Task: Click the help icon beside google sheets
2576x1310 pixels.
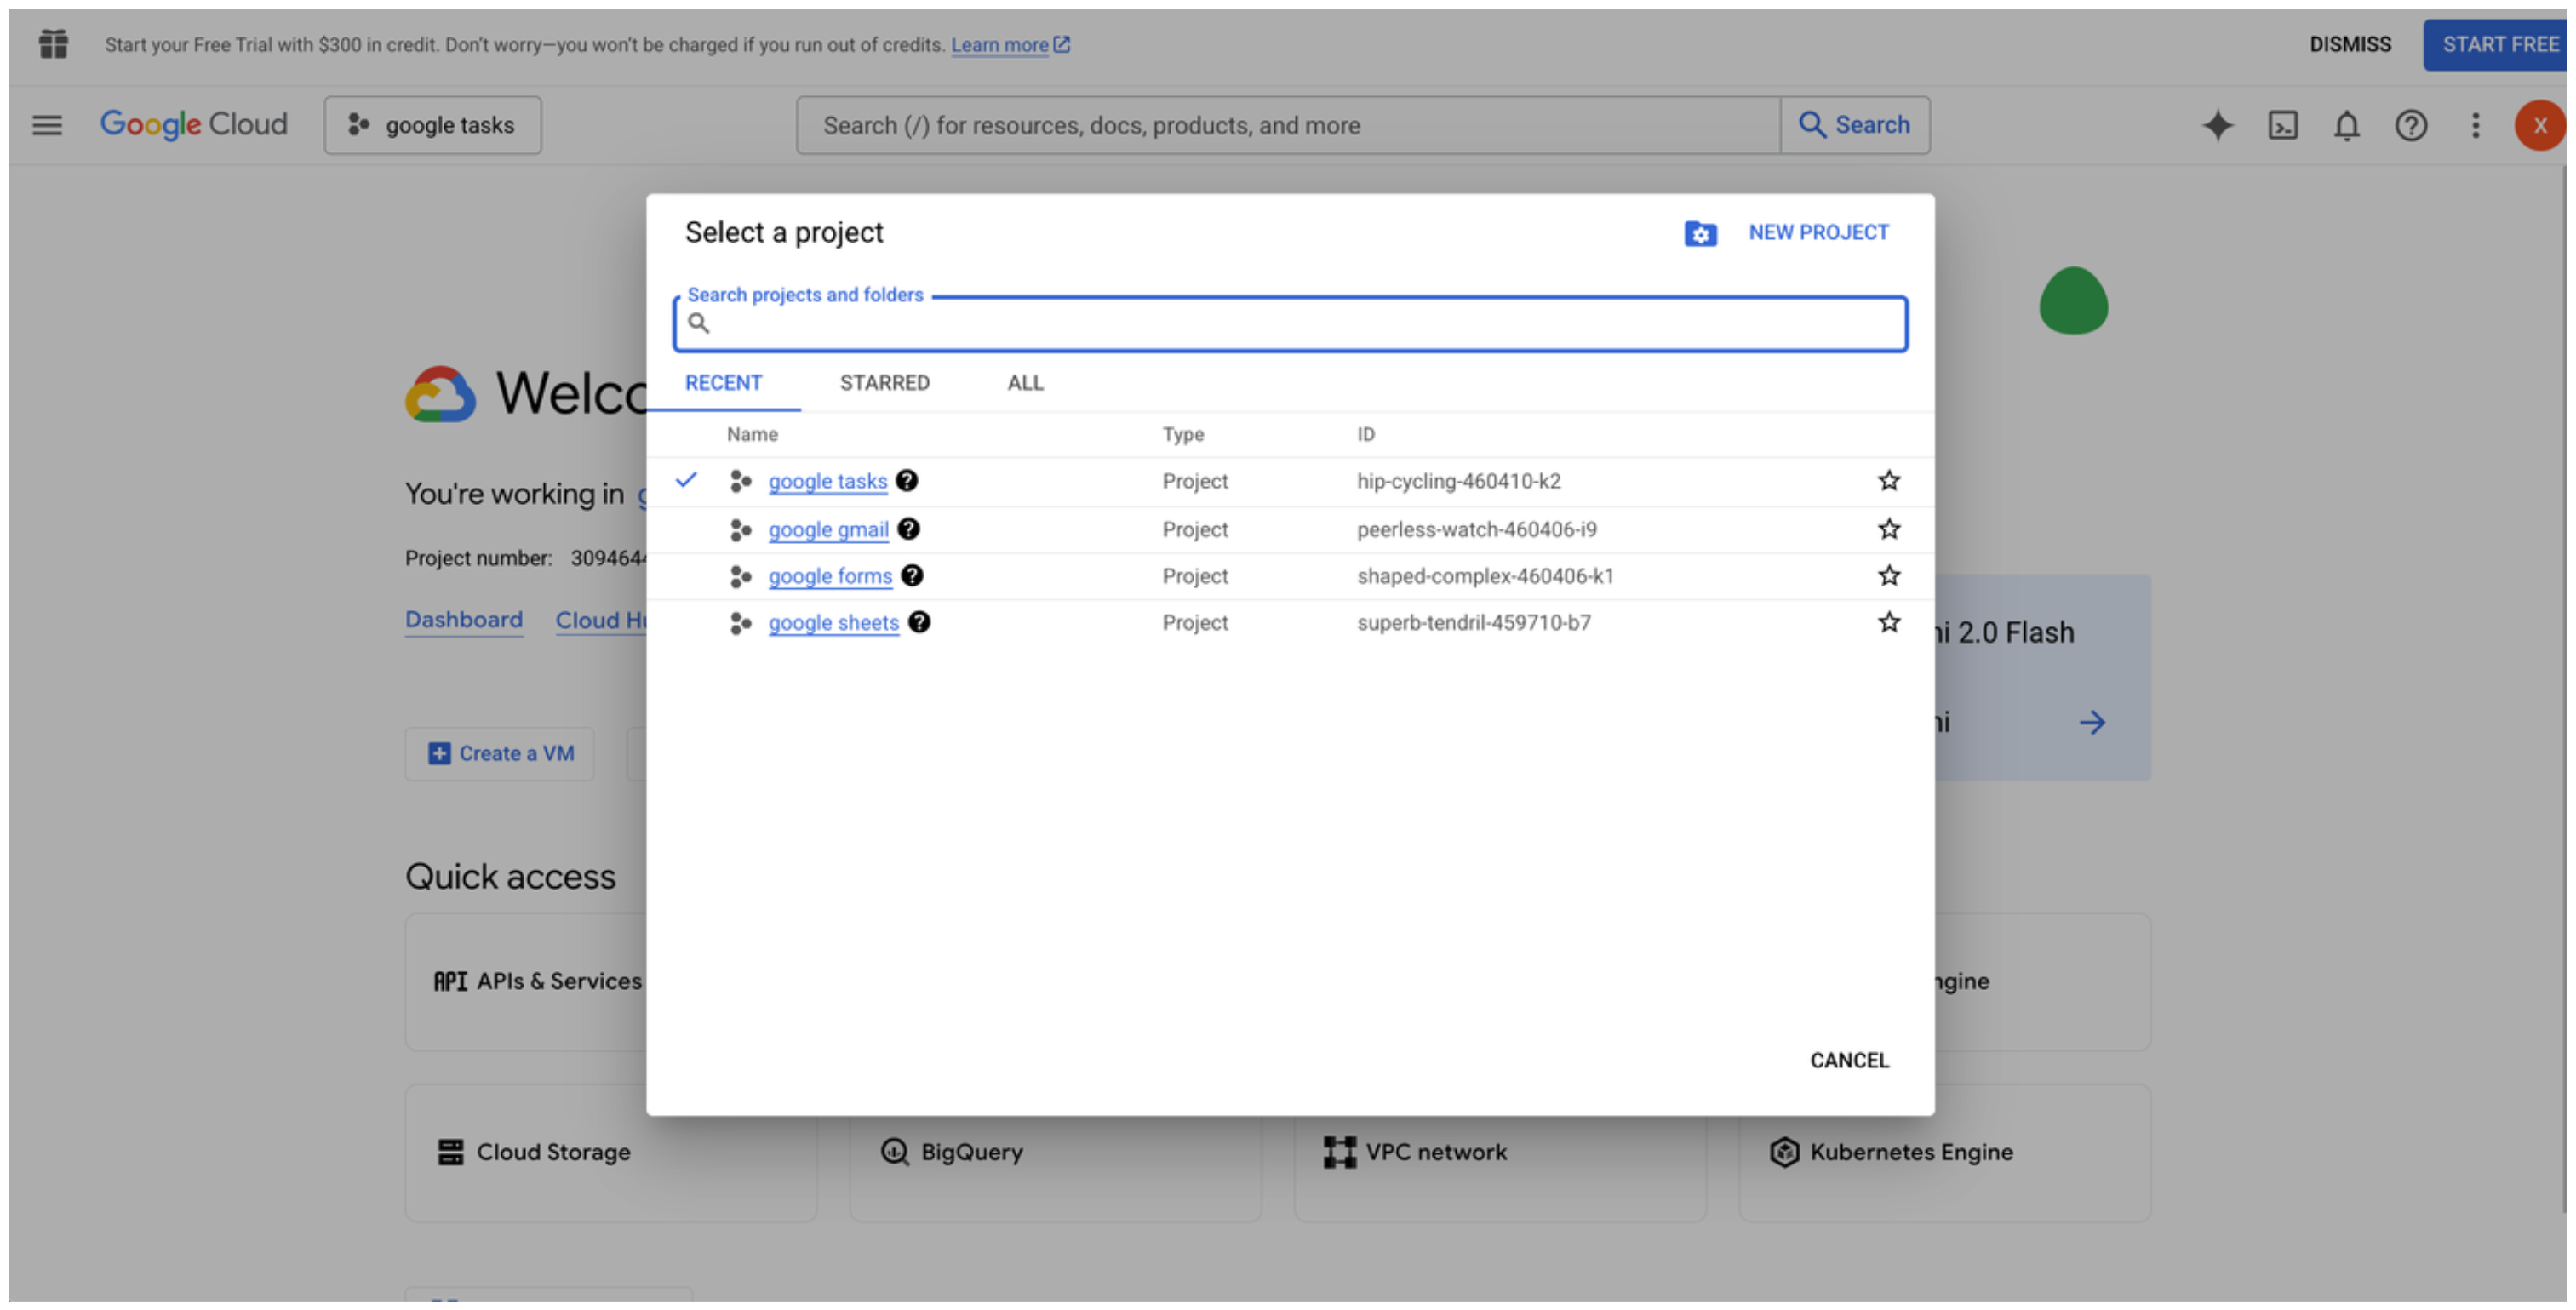Action: [x=919, y=622]
